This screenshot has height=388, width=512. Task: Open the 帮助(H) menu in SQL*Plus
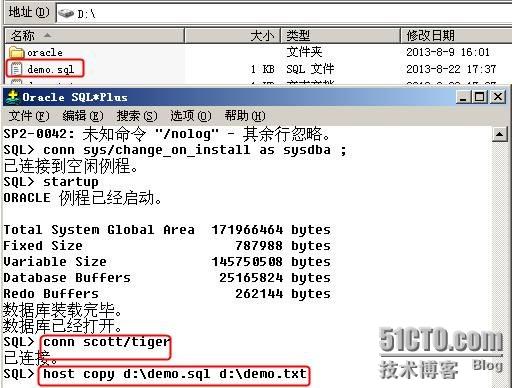pyautogui.click(x=245, y=116)
